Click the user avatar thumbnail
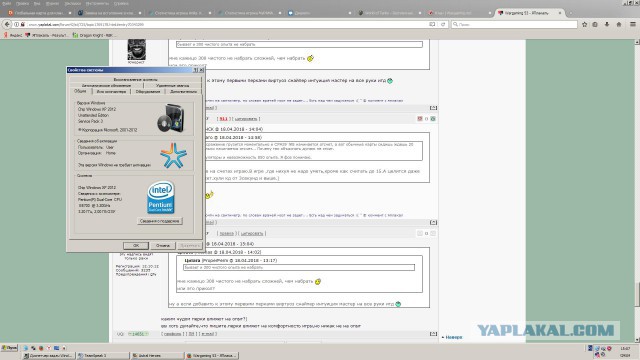The image size is (640, 360). pyautogui.click(x=136, y=49)
